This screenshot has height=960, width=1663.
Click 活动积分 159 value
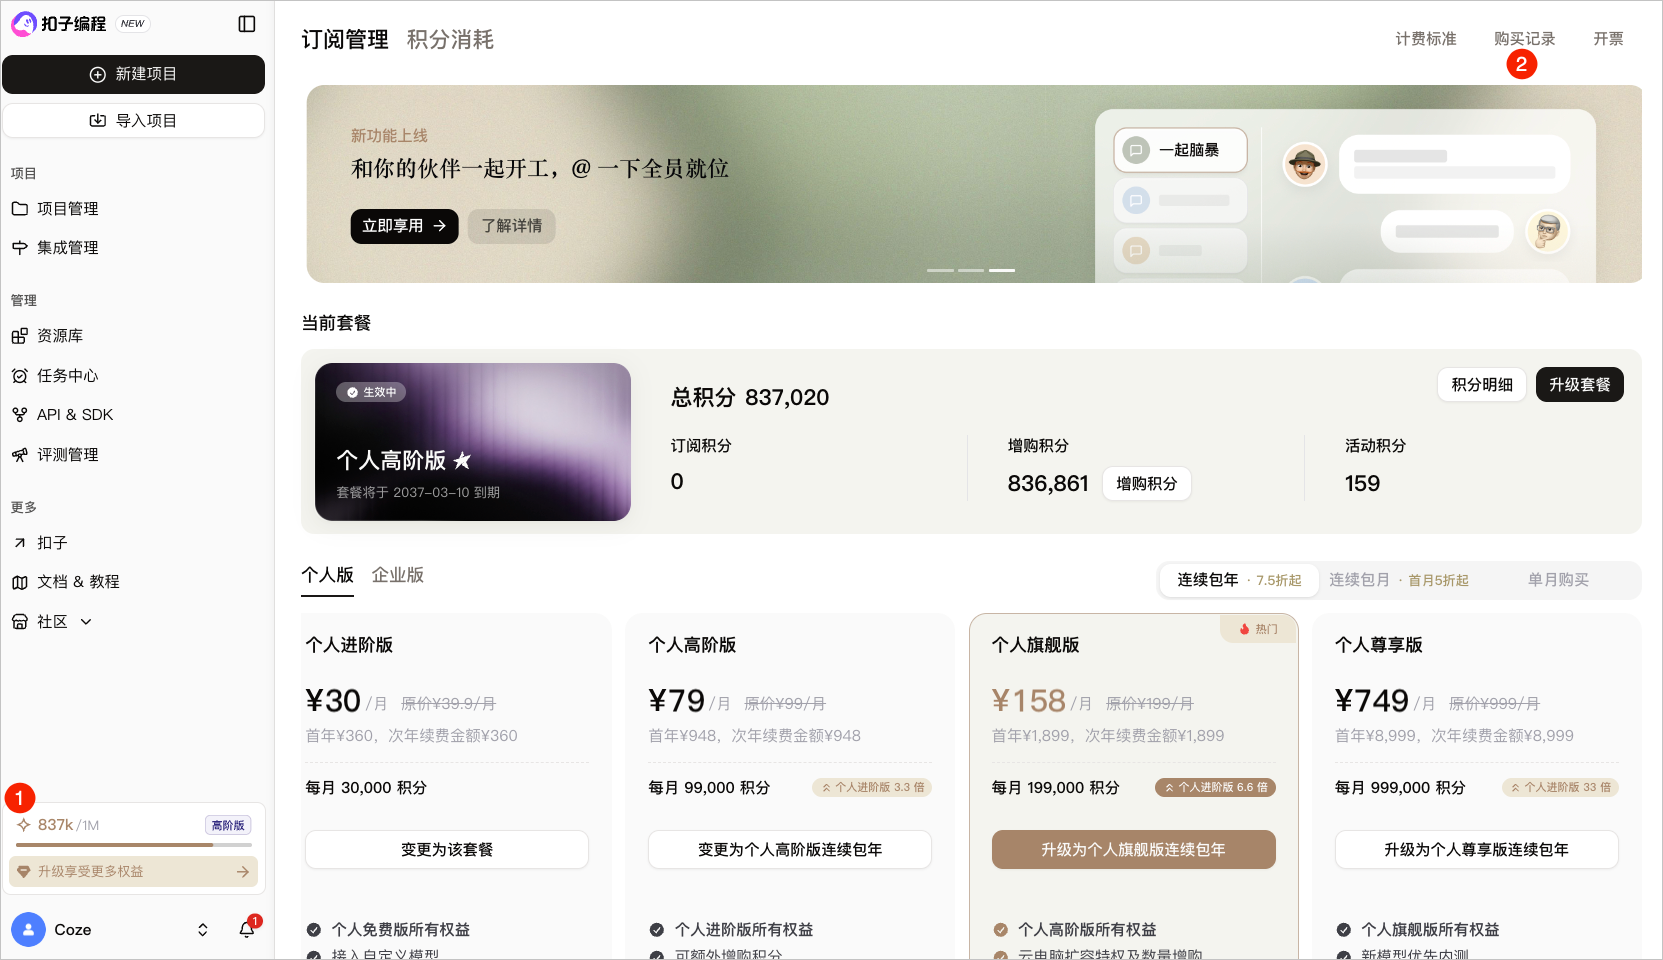pos(1362,484)
